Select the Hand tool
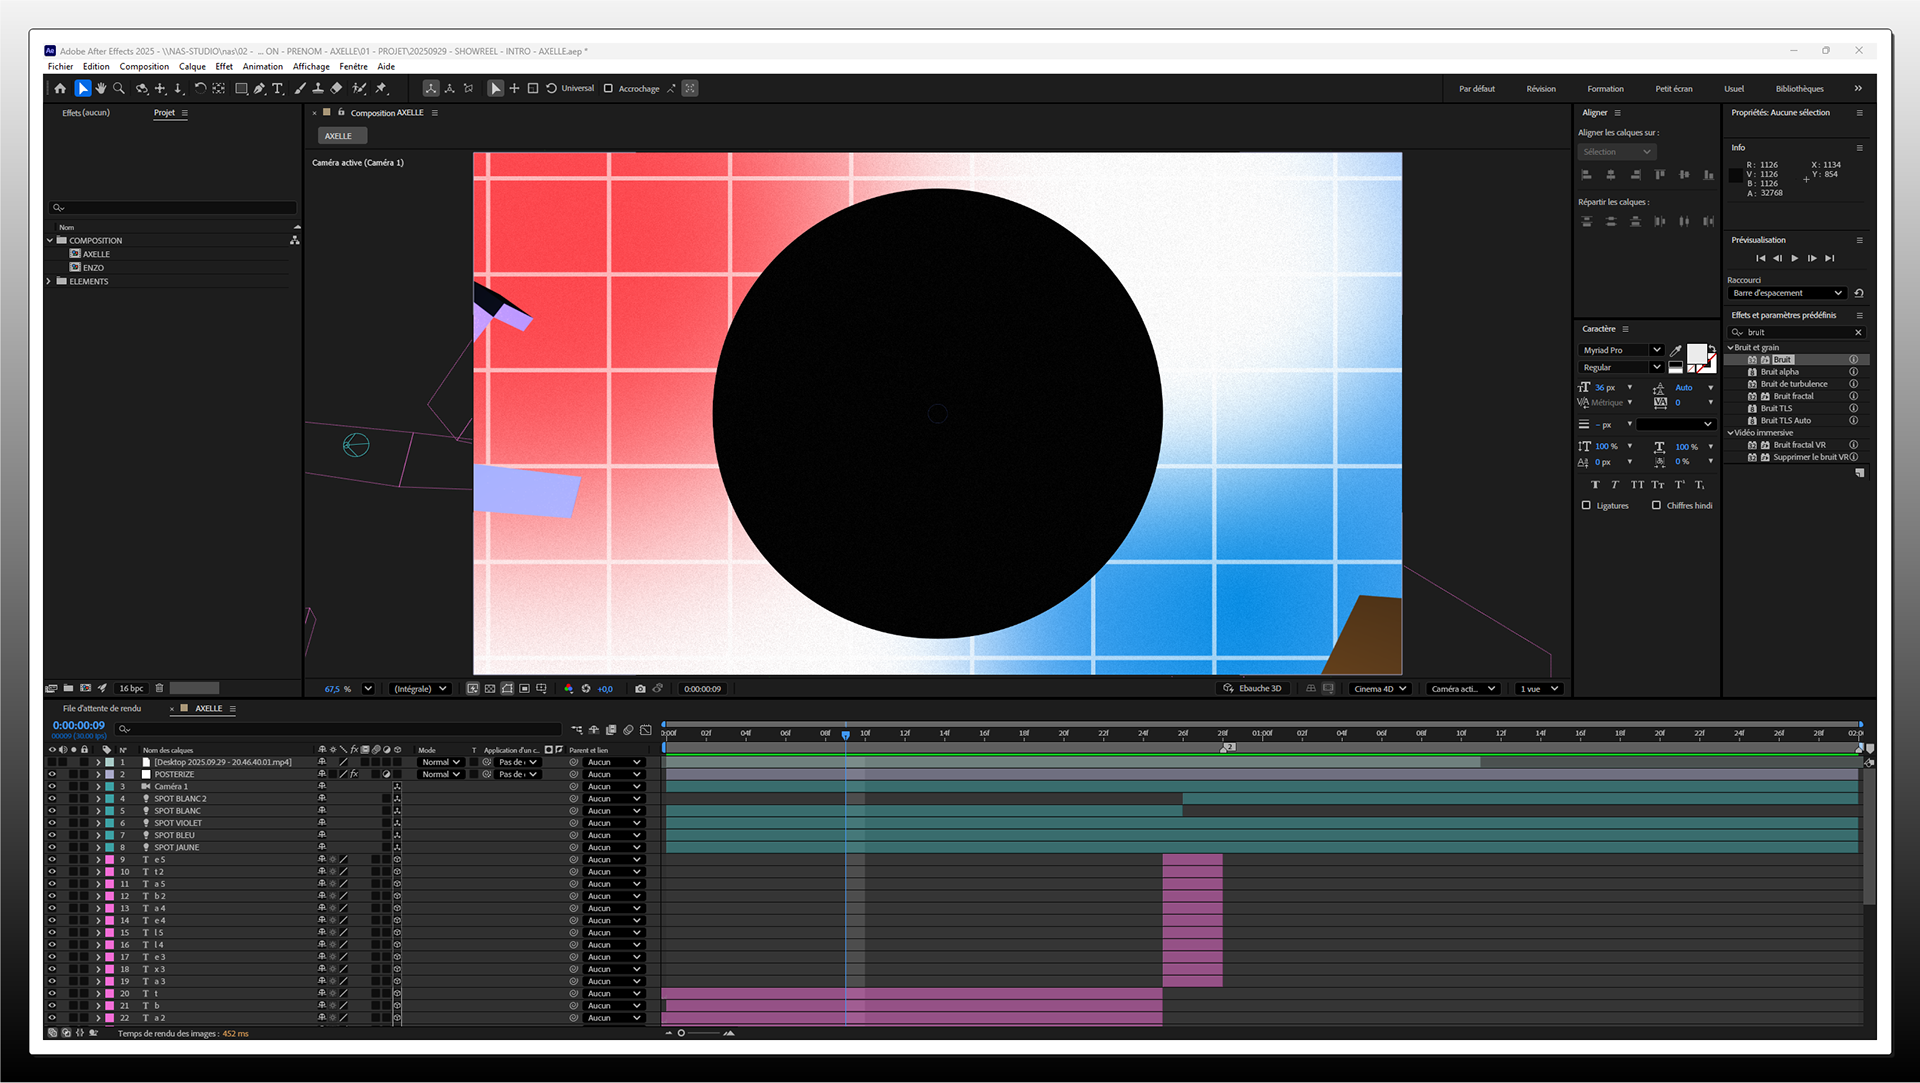The width and height of the screenshot is (1920, 1083). pos(101,88)
